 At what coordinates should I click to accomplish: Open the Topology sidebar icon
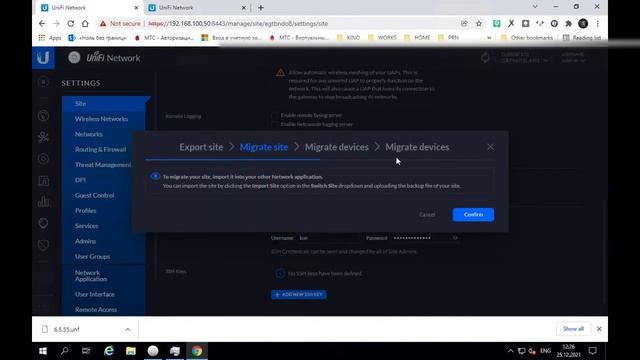(x=43, y=137)
